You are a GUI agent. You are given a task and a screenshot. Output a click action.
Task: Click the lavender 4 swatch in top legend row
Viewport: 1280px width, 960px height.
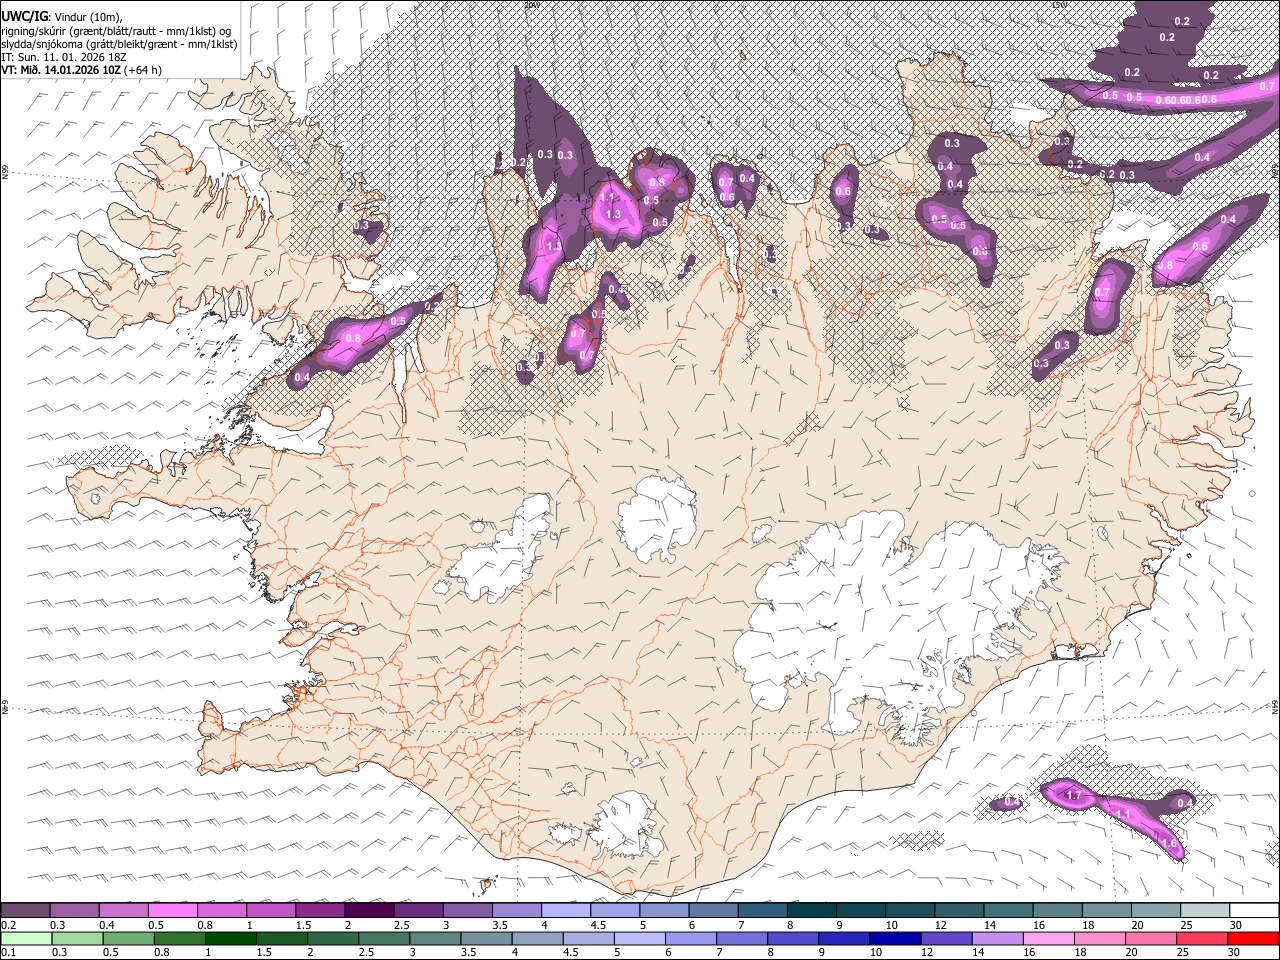tap(564, 911)
